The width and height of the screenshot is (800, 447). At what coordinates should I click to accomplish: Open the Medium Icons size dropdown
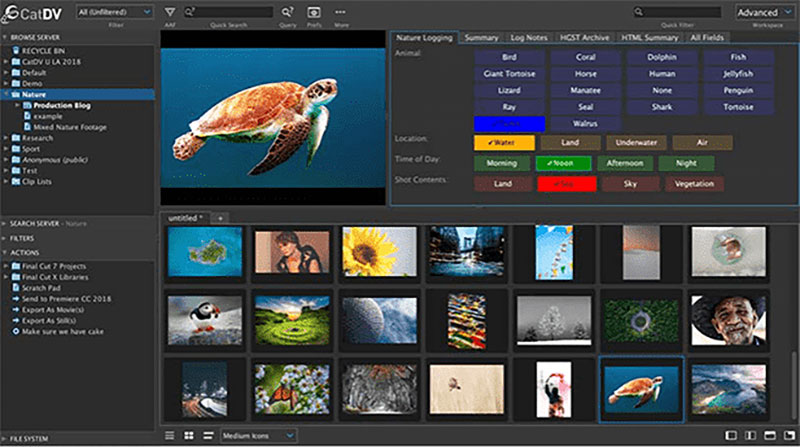(x=260, y=436)
